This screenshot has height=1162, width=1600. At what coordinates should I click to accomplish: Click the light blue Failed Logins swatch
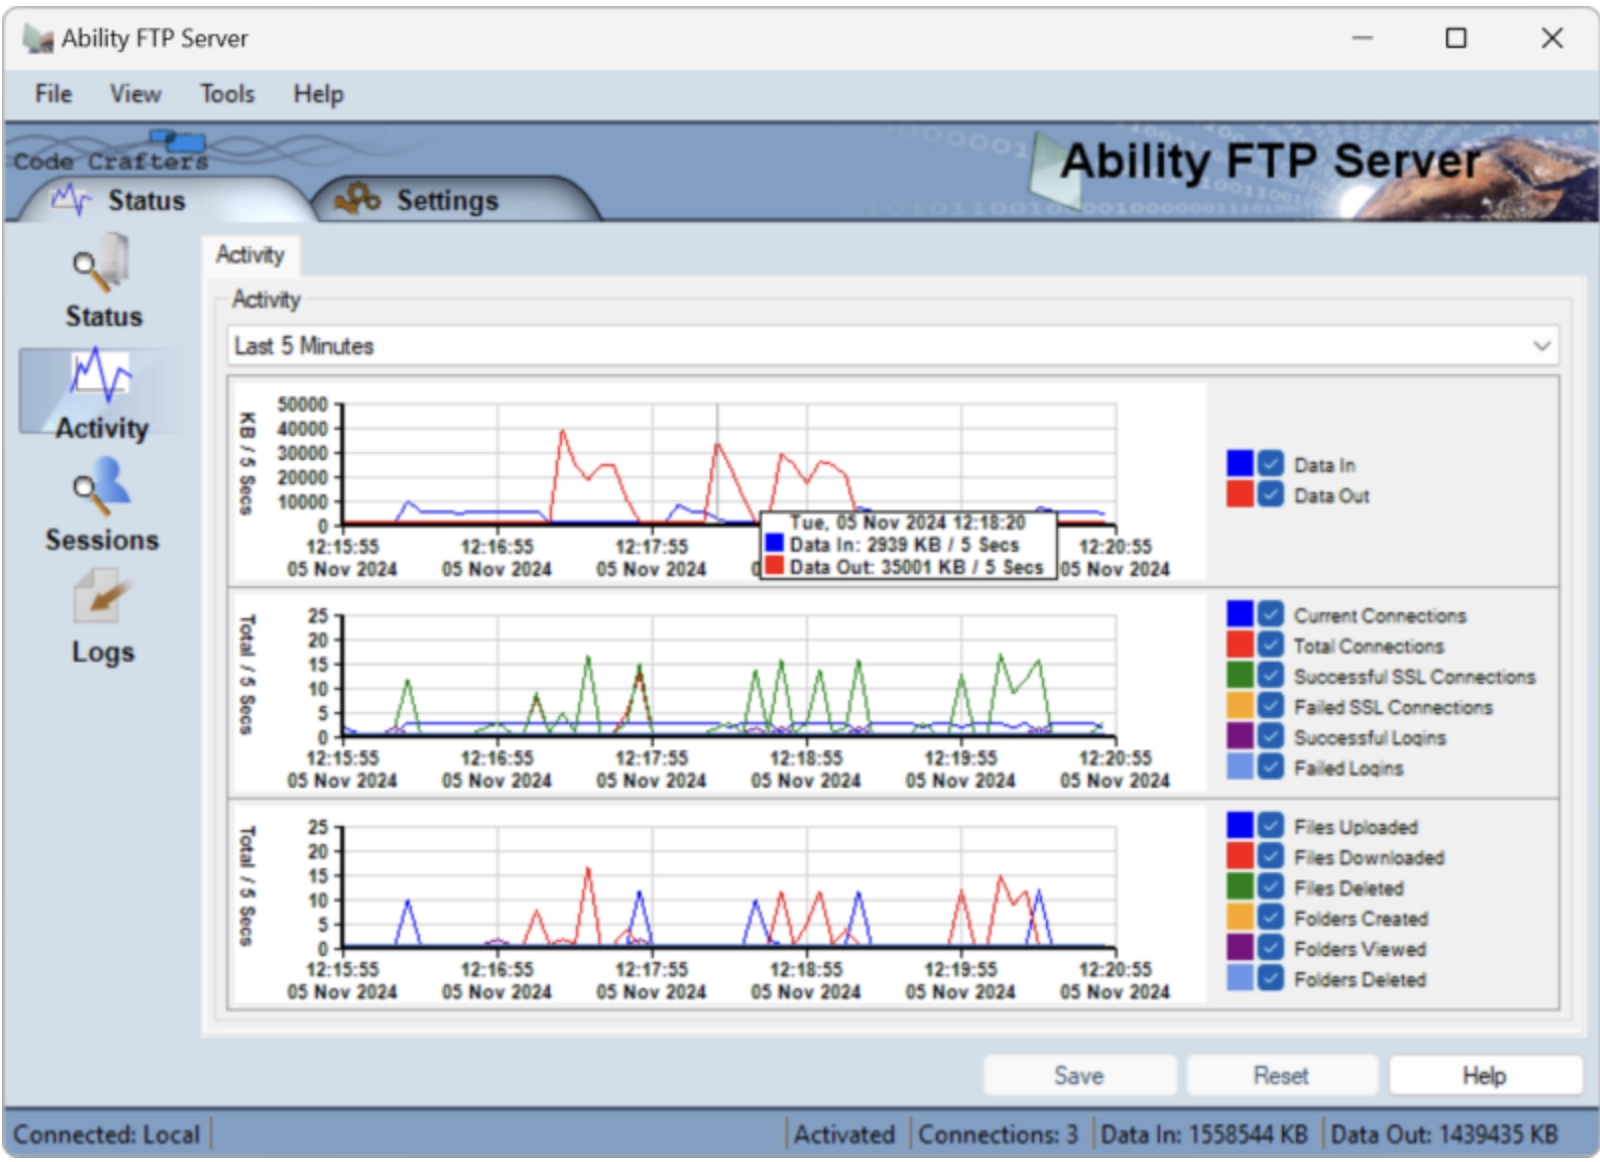tap(1240, 766)
